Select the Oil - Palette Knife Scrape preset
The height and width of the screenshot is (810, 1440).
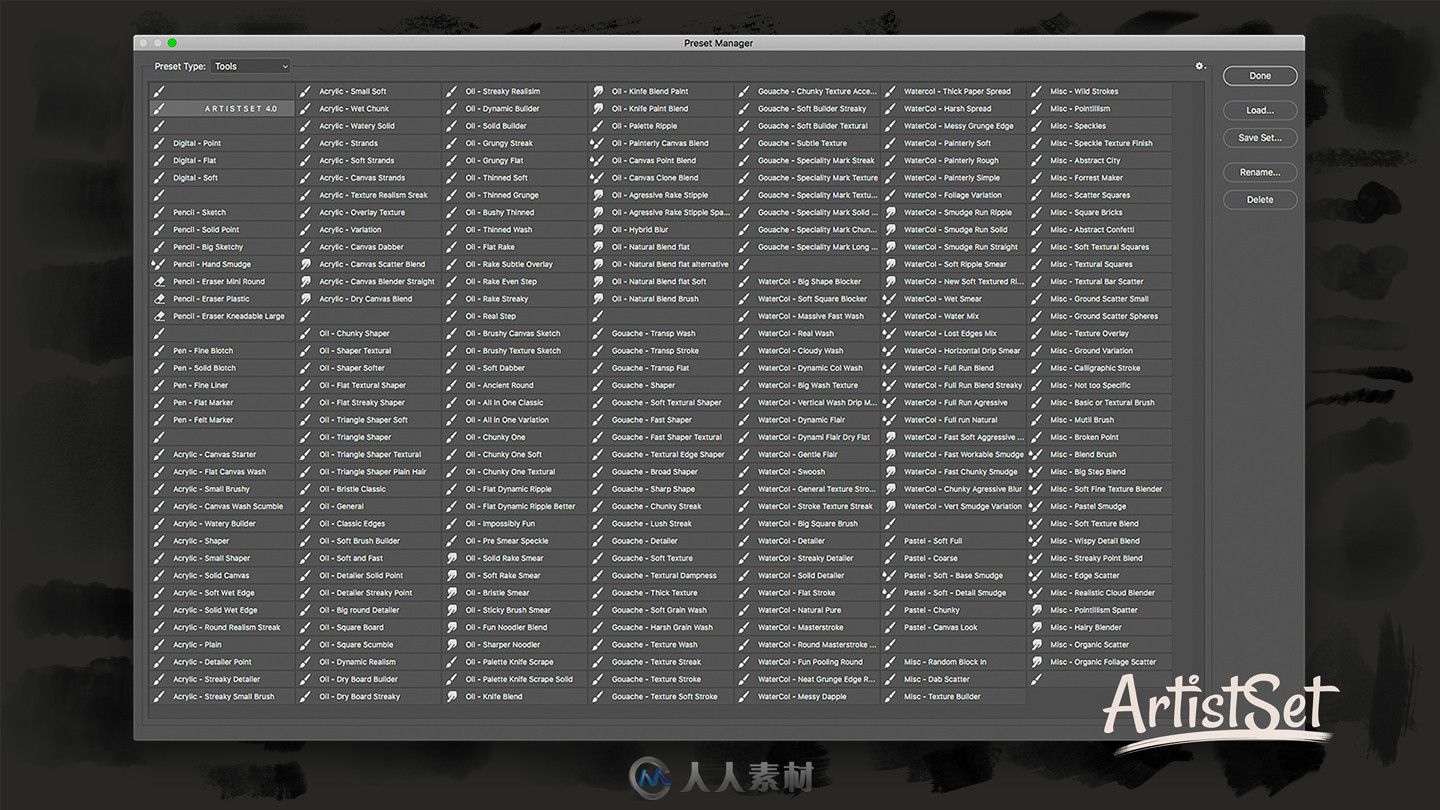point(514,662)
